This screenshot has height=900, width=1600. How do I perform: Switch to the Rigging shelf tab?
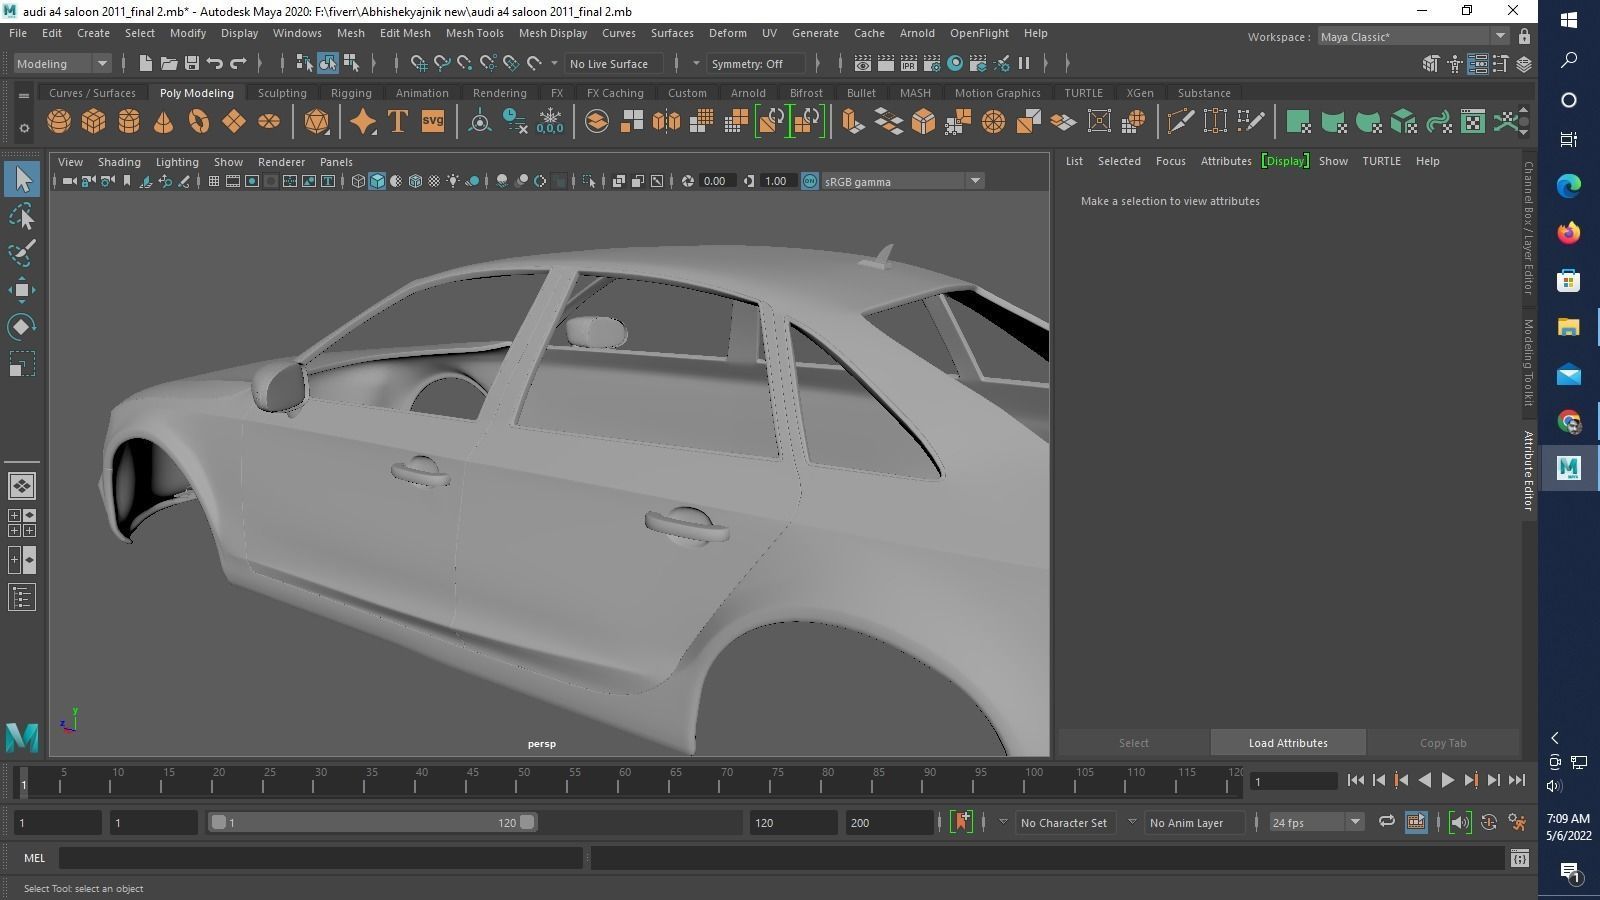[x=351, y=93]
